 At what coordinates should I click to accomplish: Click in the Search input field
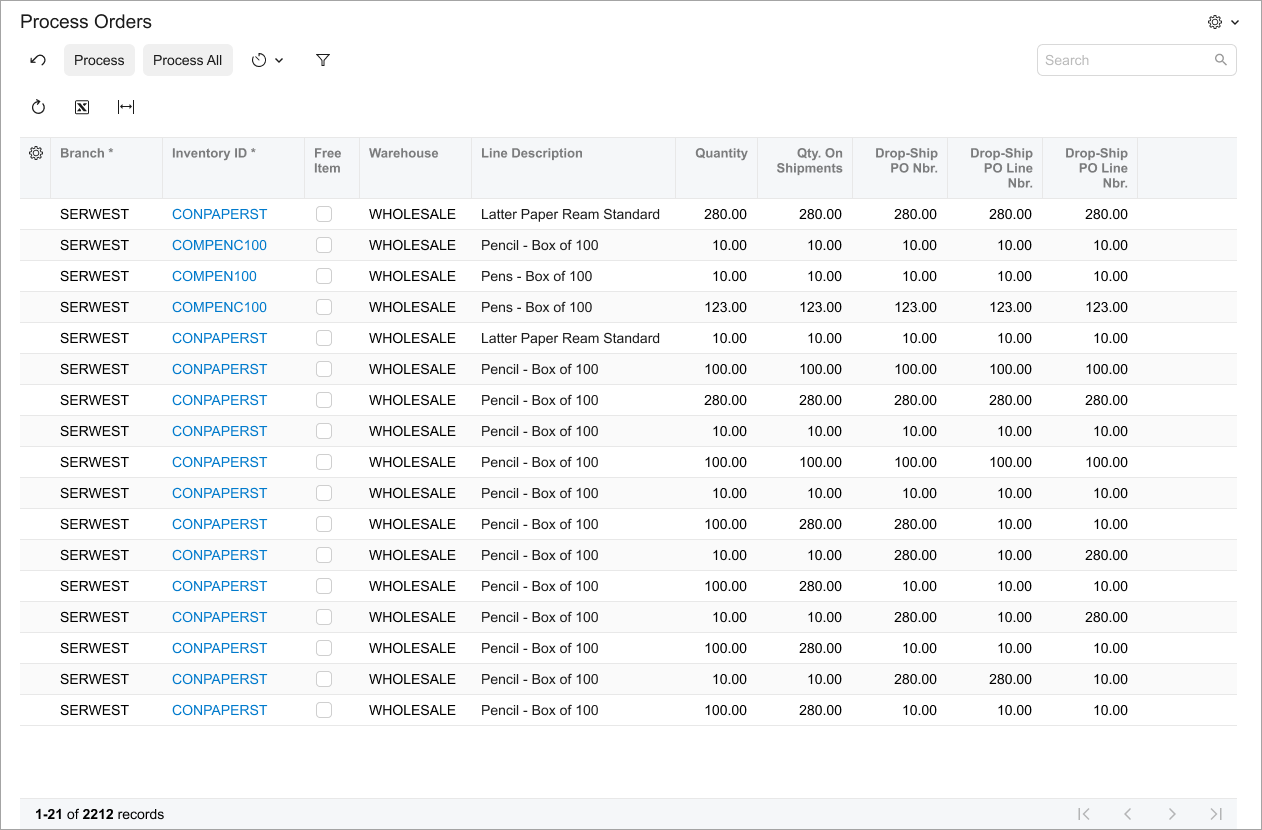[1125, 60]
